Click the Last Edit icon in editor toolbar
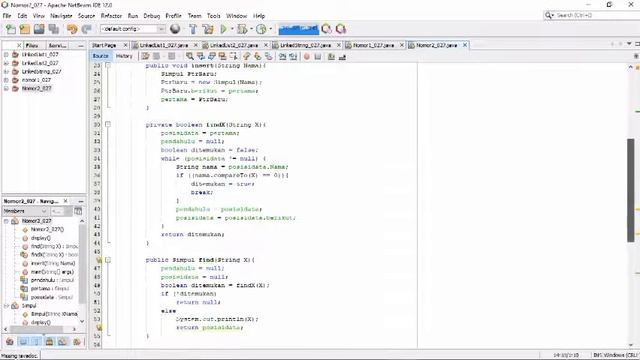 [145, 56]
